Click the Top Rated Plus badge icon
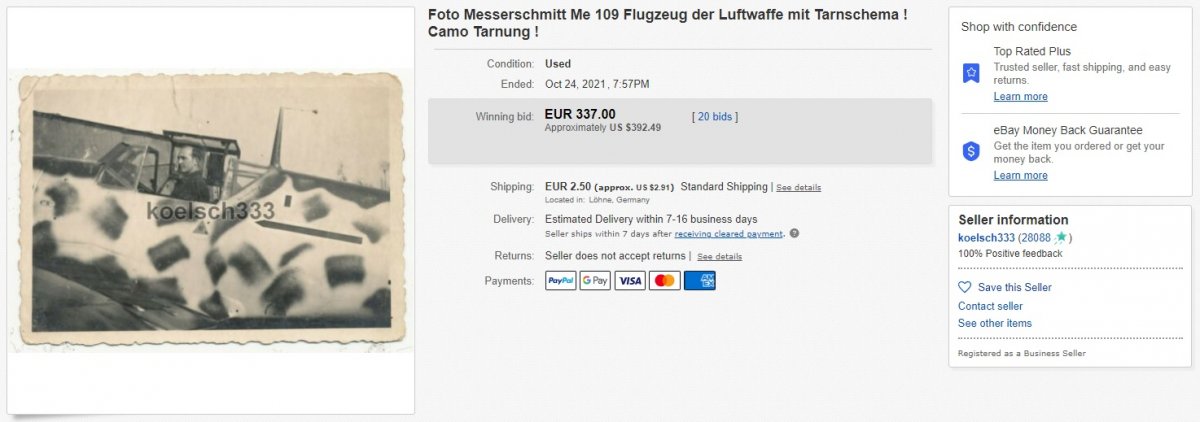Viewport: 1200px width, 422px height. coord(971,73)
